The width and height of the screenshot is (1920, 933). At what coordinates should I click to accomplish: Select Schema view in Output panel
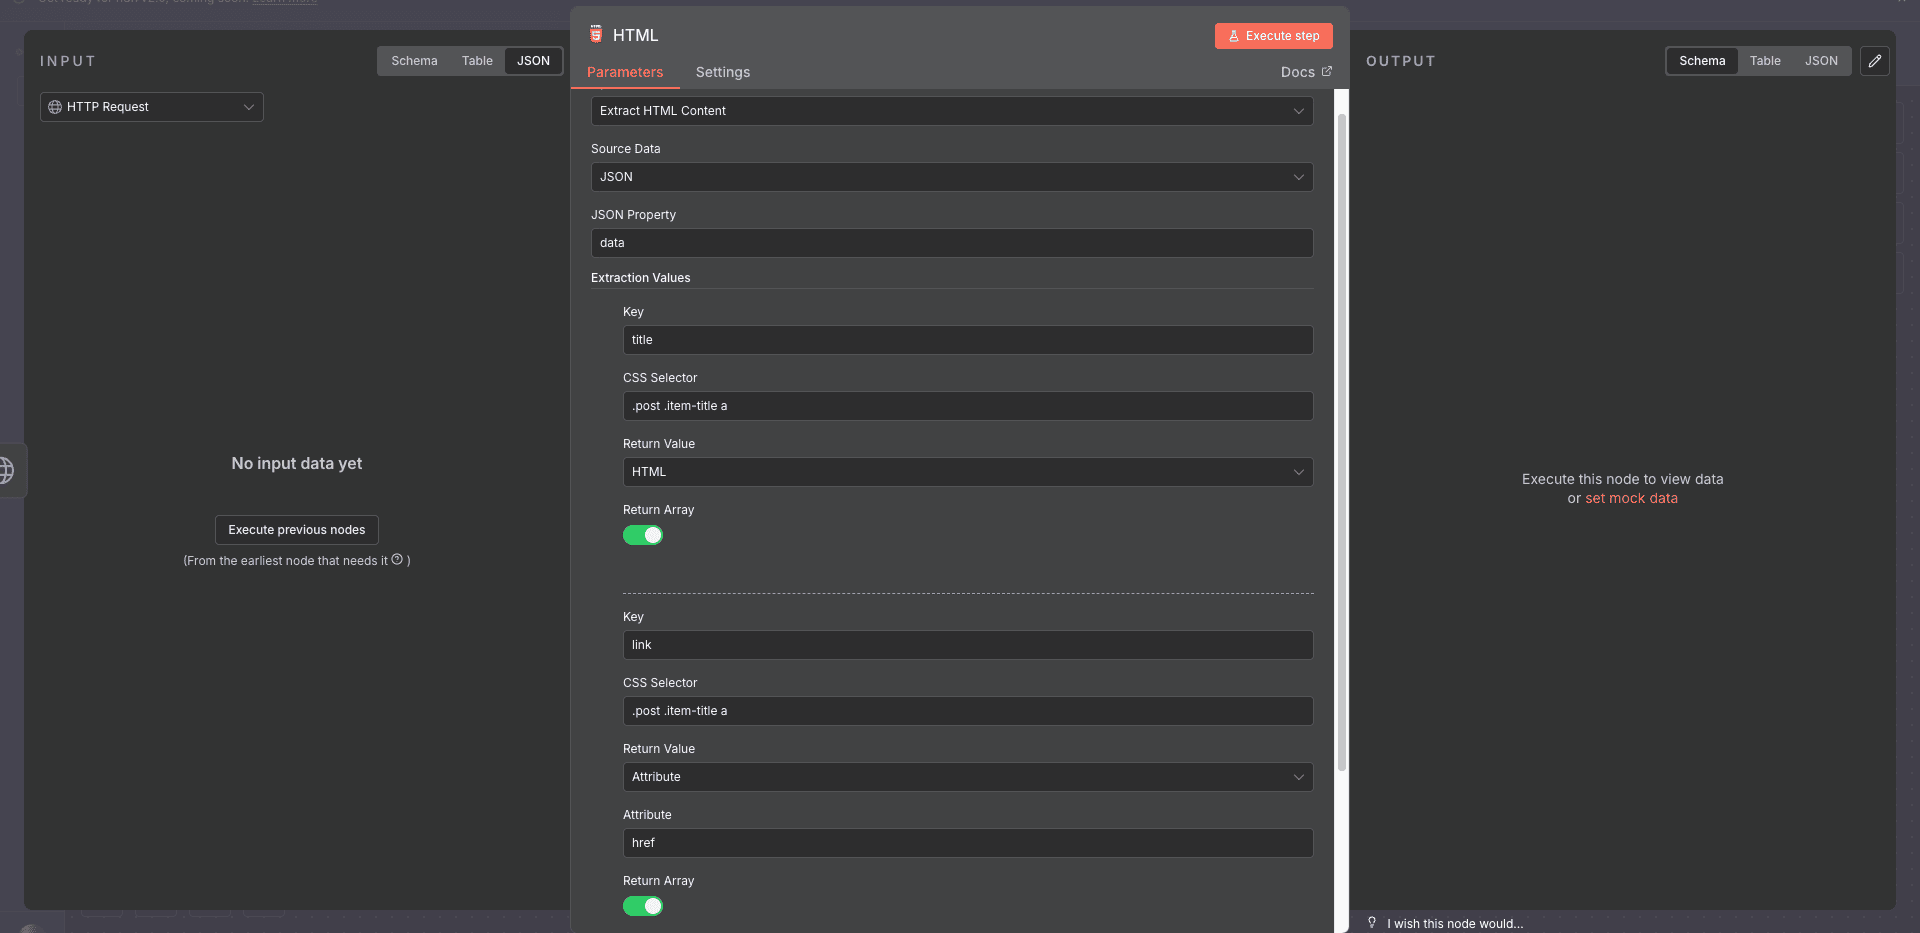pyautogui.click(x=1702, y=61)
